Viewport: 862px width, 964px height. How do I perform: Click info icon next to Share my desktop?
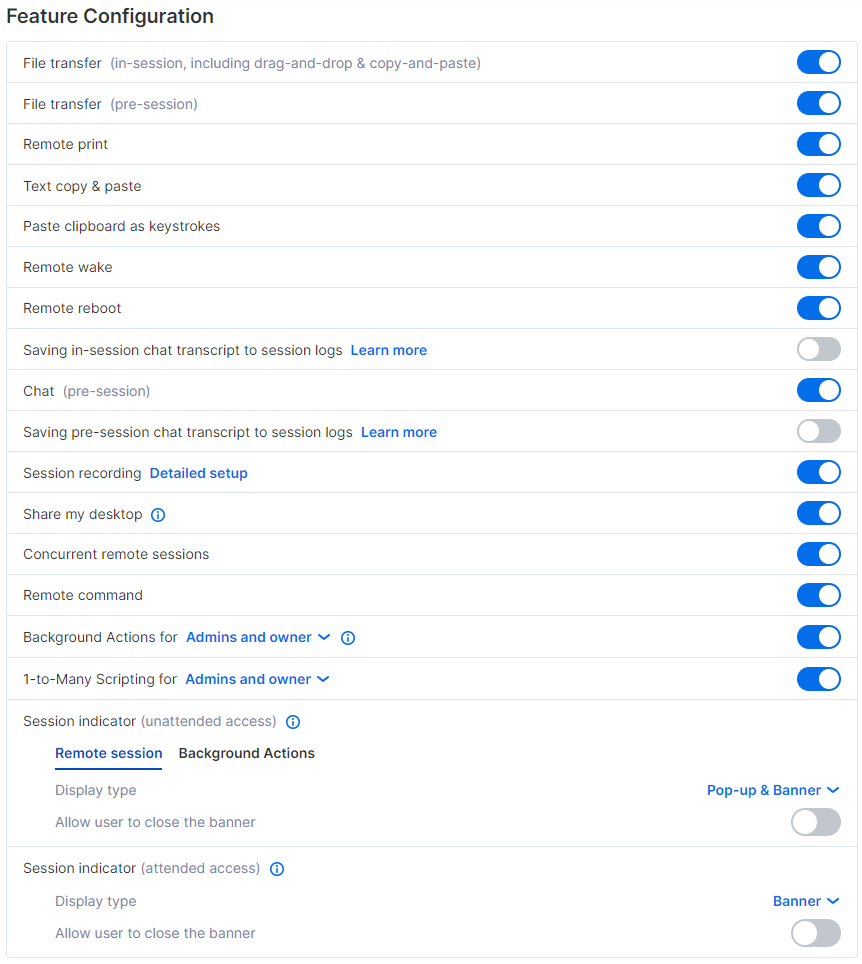158,515
